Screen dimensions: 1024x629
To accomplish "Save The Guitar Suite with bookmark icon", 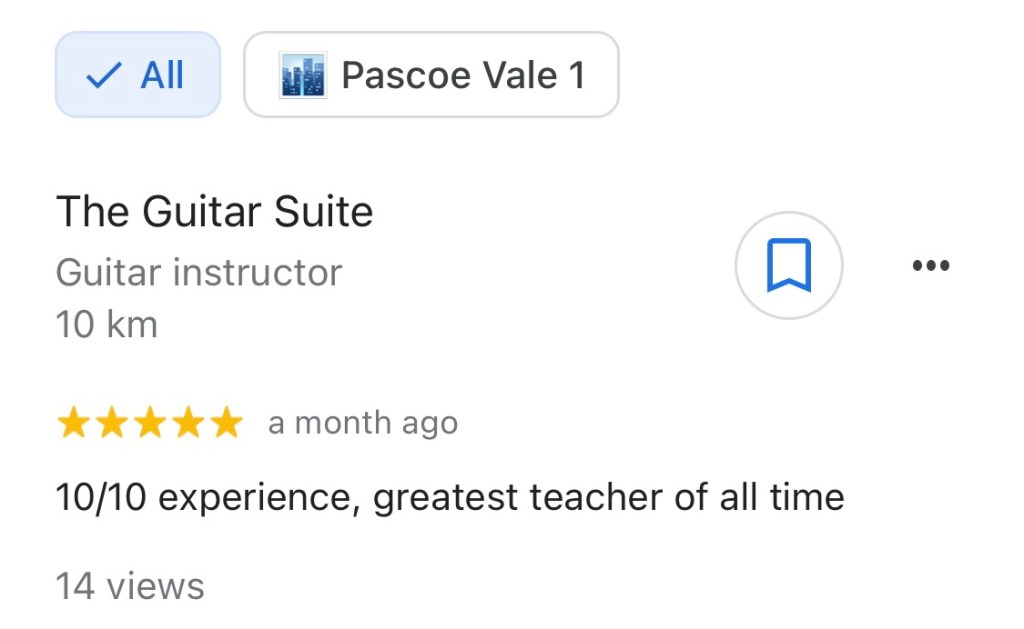I will click(788, 265).
